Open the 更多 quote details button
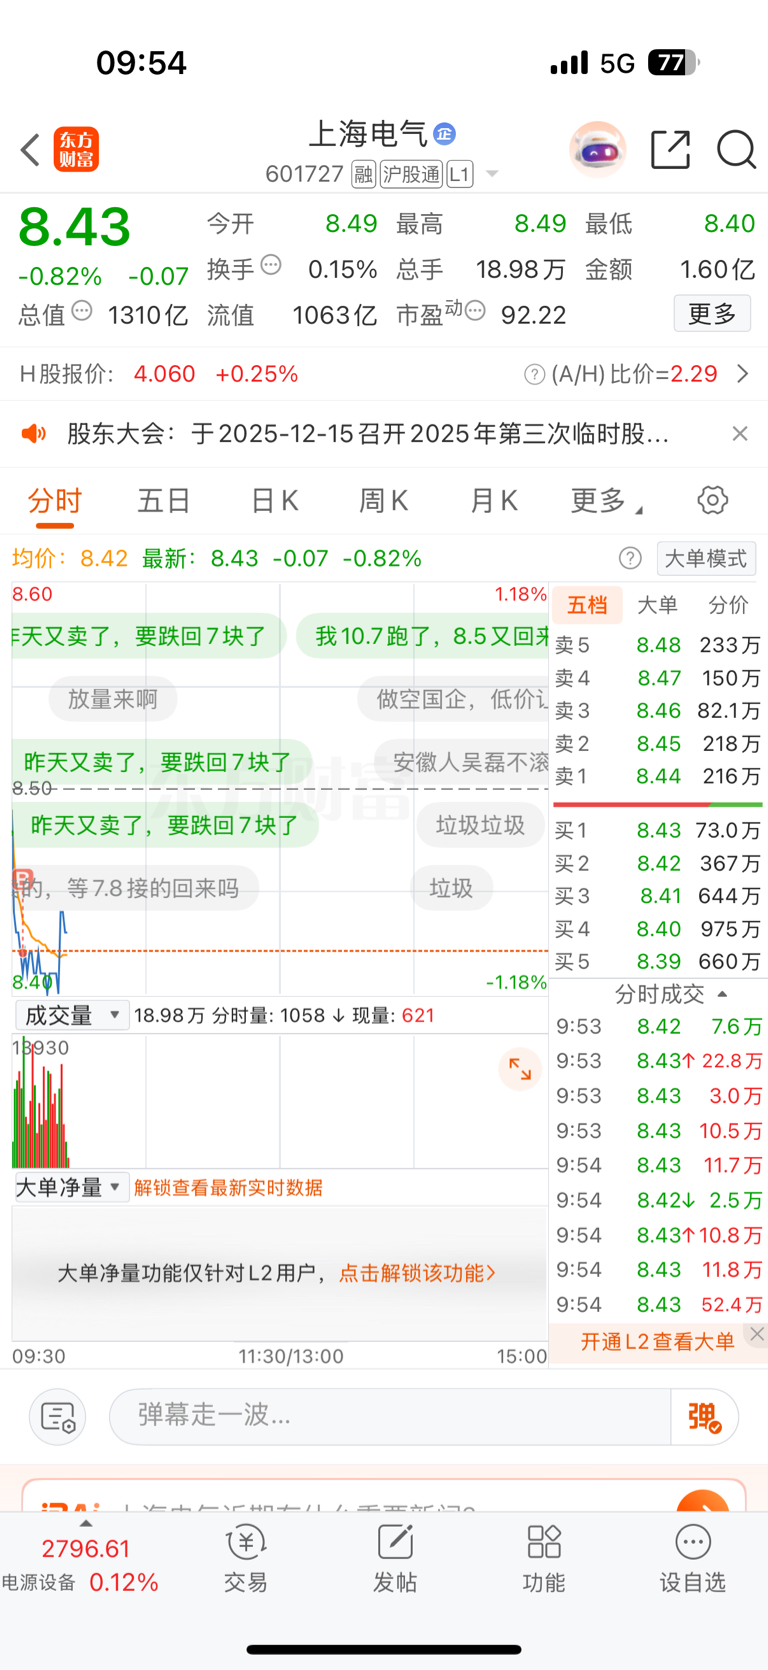The height and width of the screenshot is (1670, 768). point(712,314)
